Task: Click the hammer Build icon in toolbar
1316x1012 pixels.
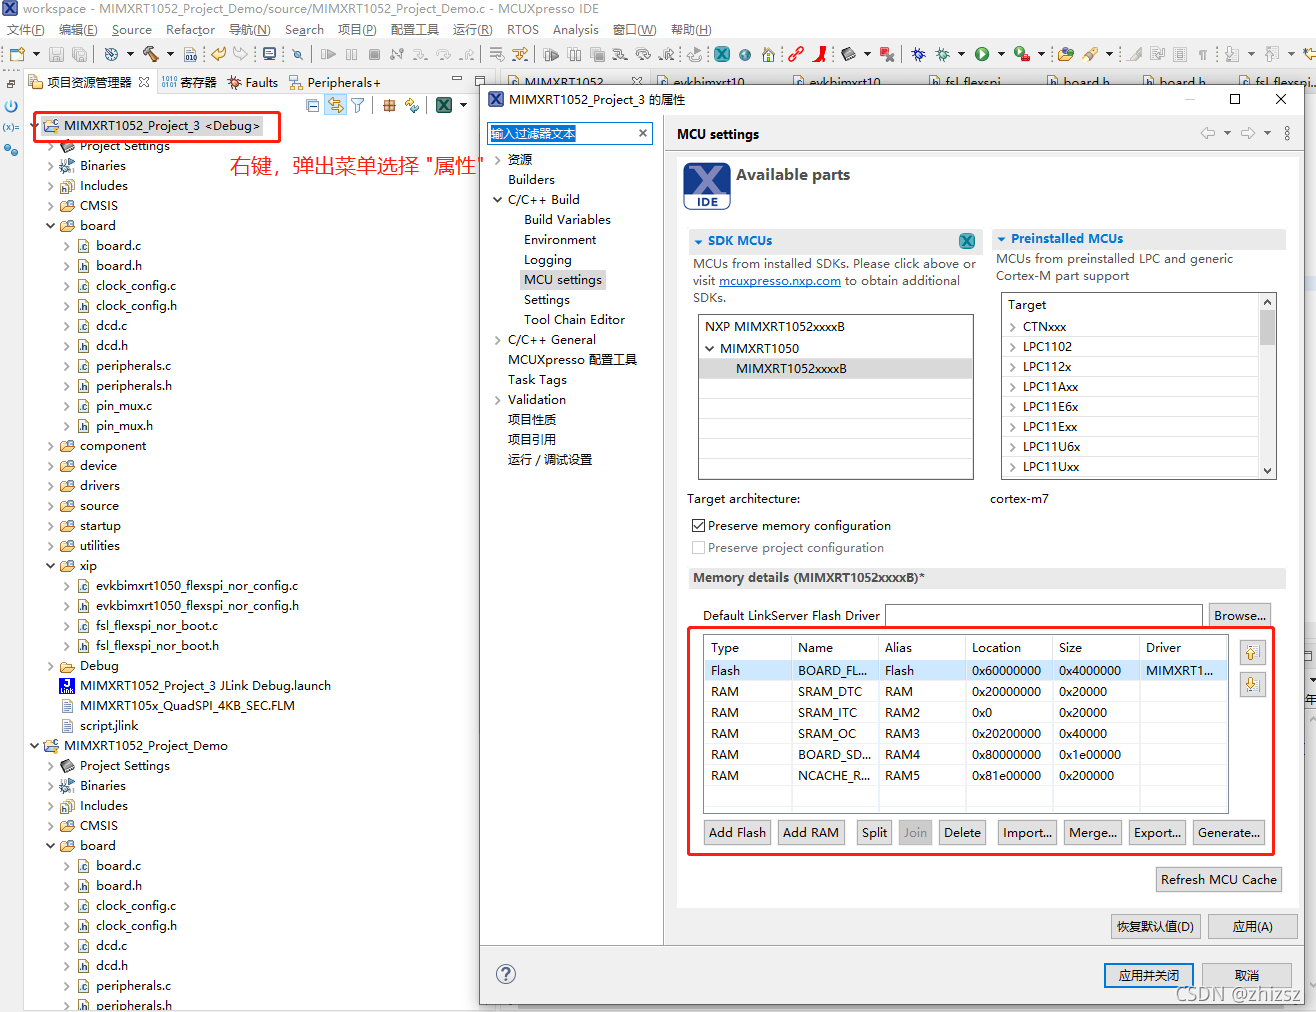Action: coord(150,54)
